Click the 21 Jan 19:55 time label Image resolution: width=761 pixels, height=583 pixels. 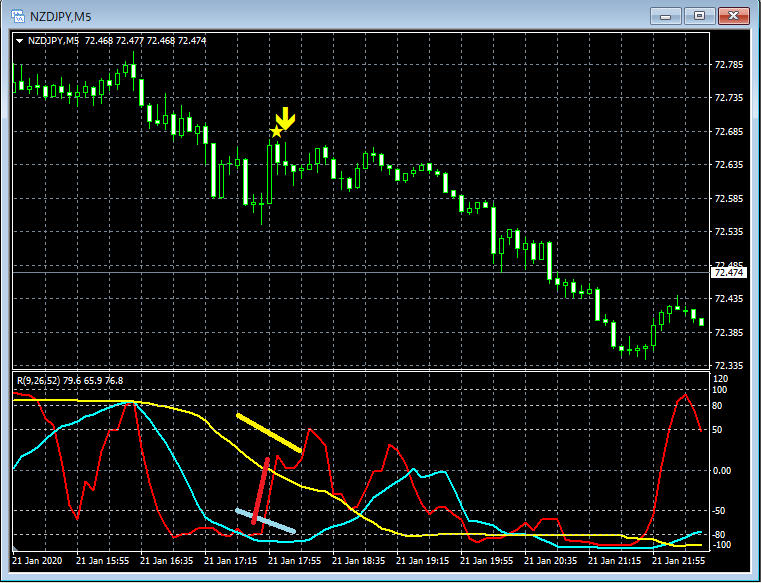click(487, 561)
